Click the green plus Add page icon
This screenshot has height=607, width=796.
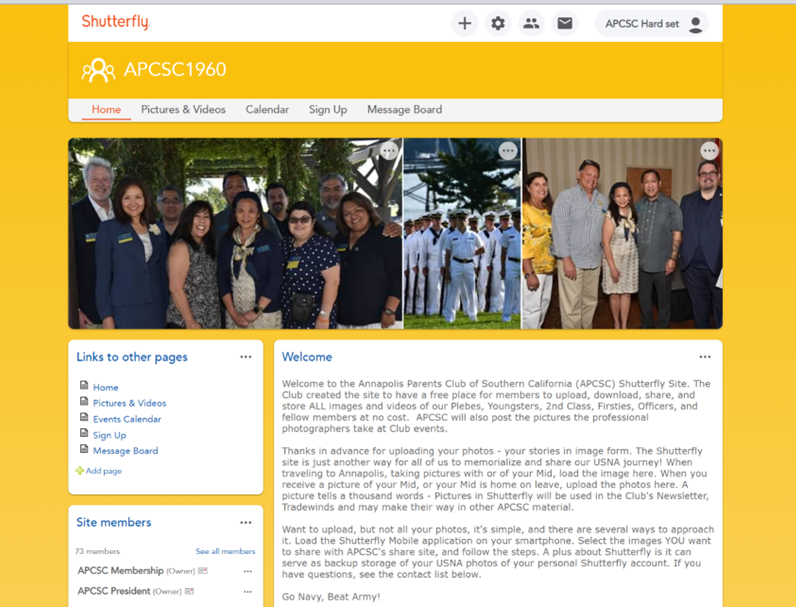click(x=80, y=470)
